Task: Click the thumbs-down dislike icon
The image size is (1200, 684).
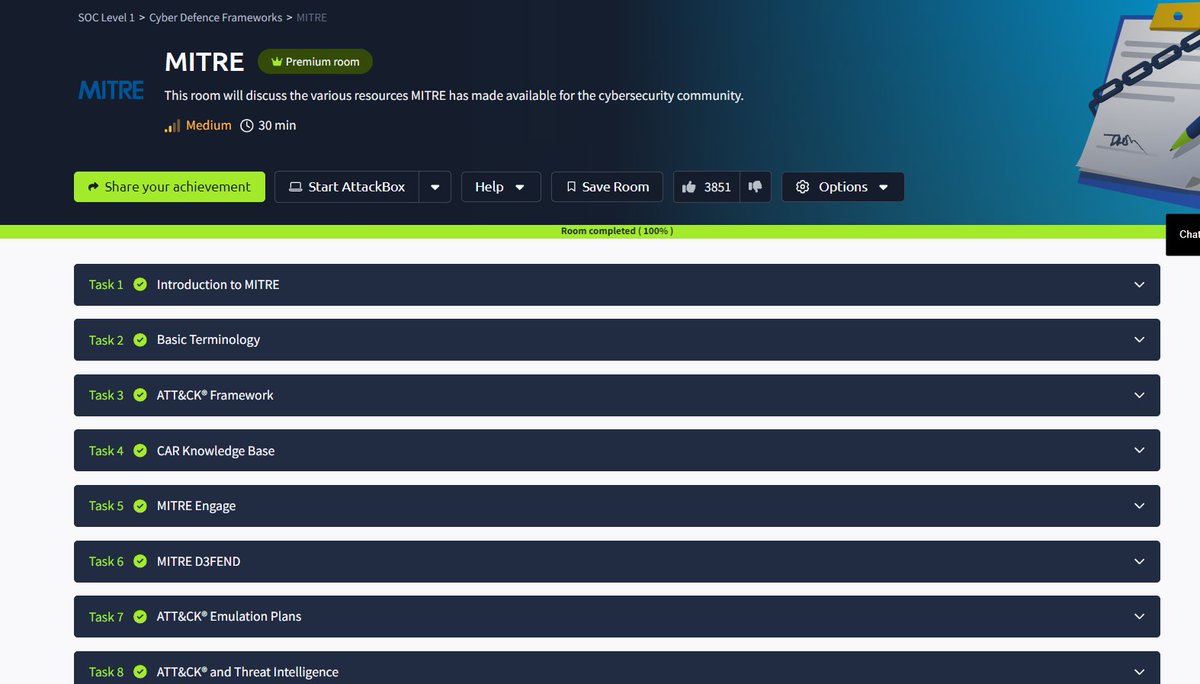Action: [755, 186]
